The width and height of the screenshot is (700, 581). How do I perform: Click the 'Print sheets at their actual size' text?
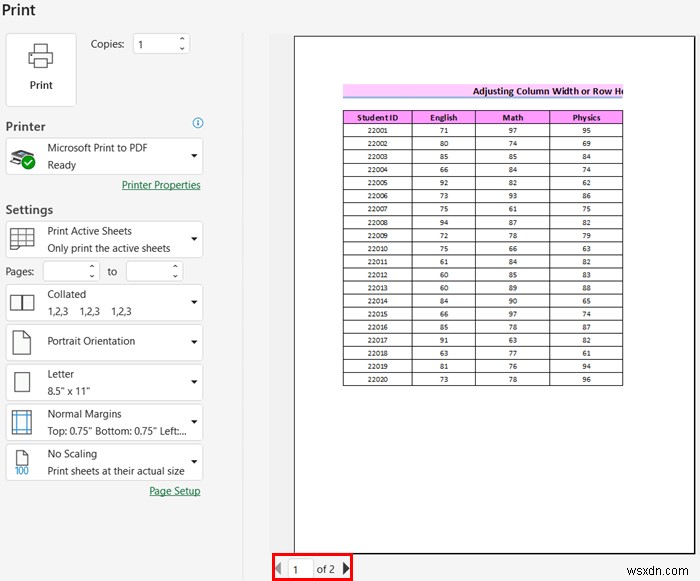click(x=116, y=471)
